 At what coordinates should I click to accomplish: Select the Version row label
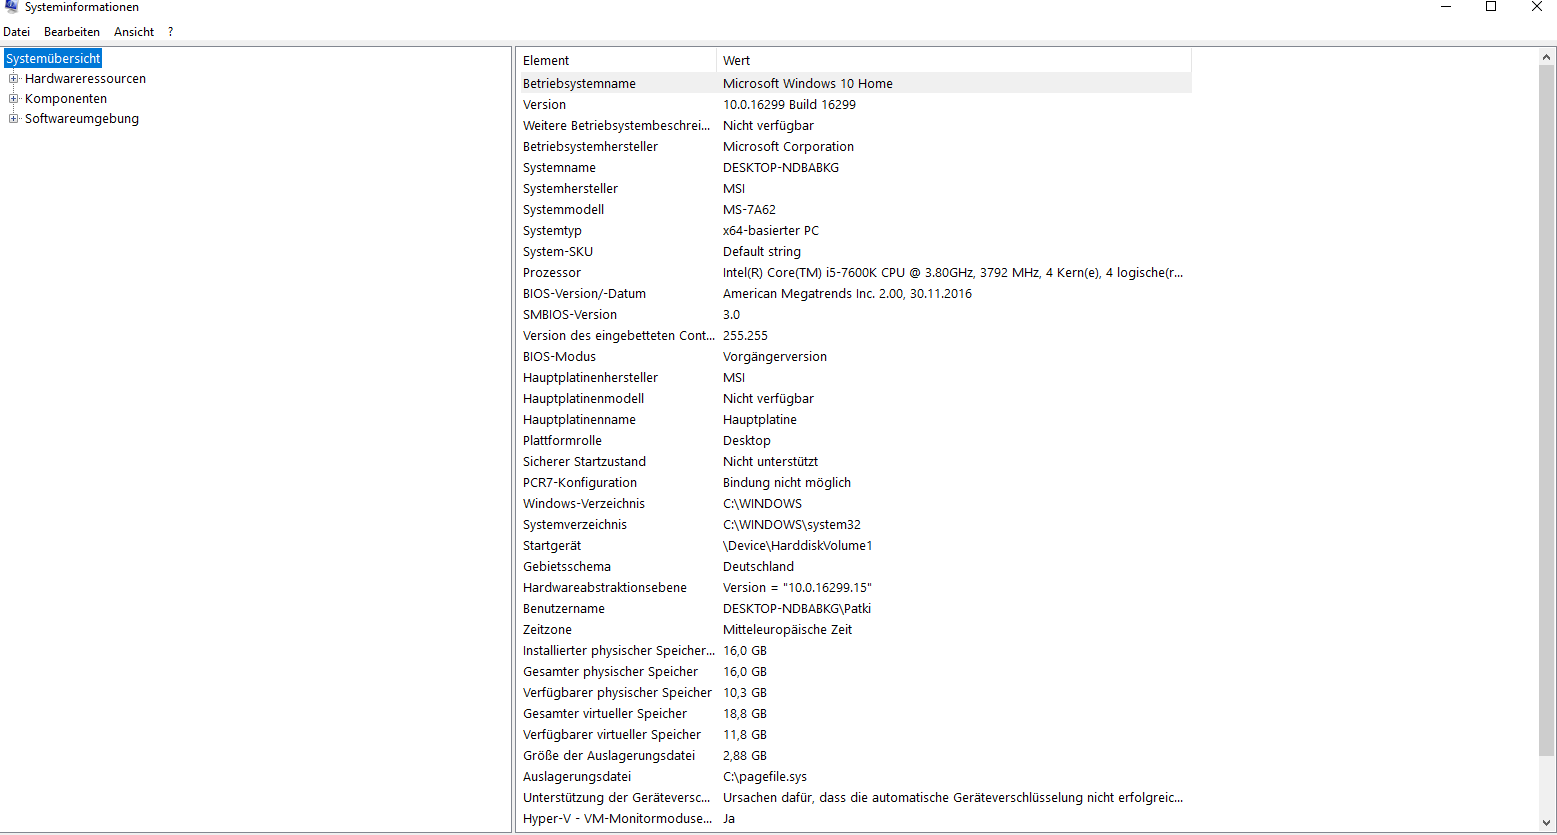544,105
